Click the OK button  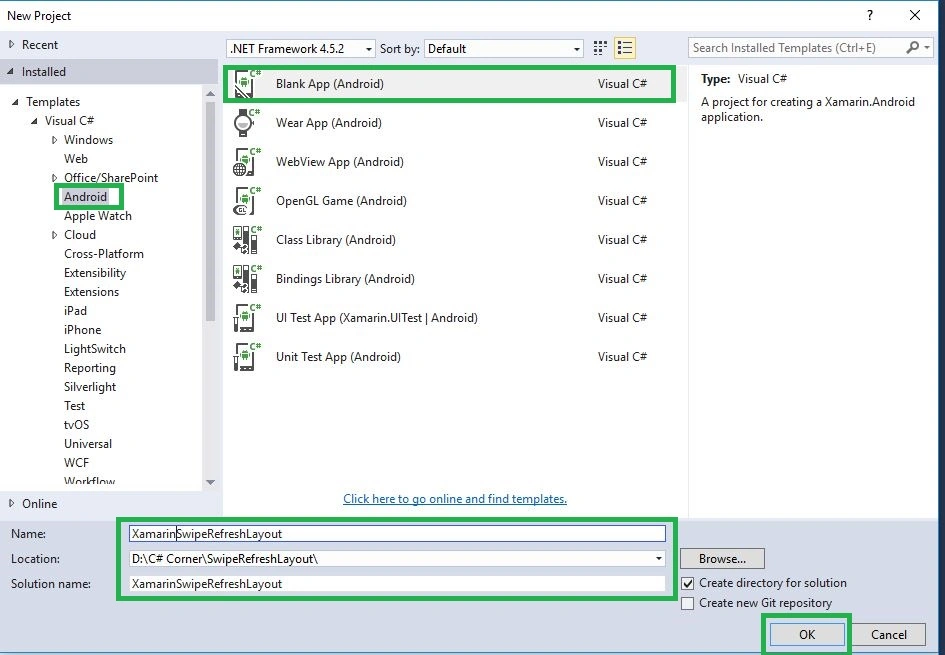click(x=806, y=635)
